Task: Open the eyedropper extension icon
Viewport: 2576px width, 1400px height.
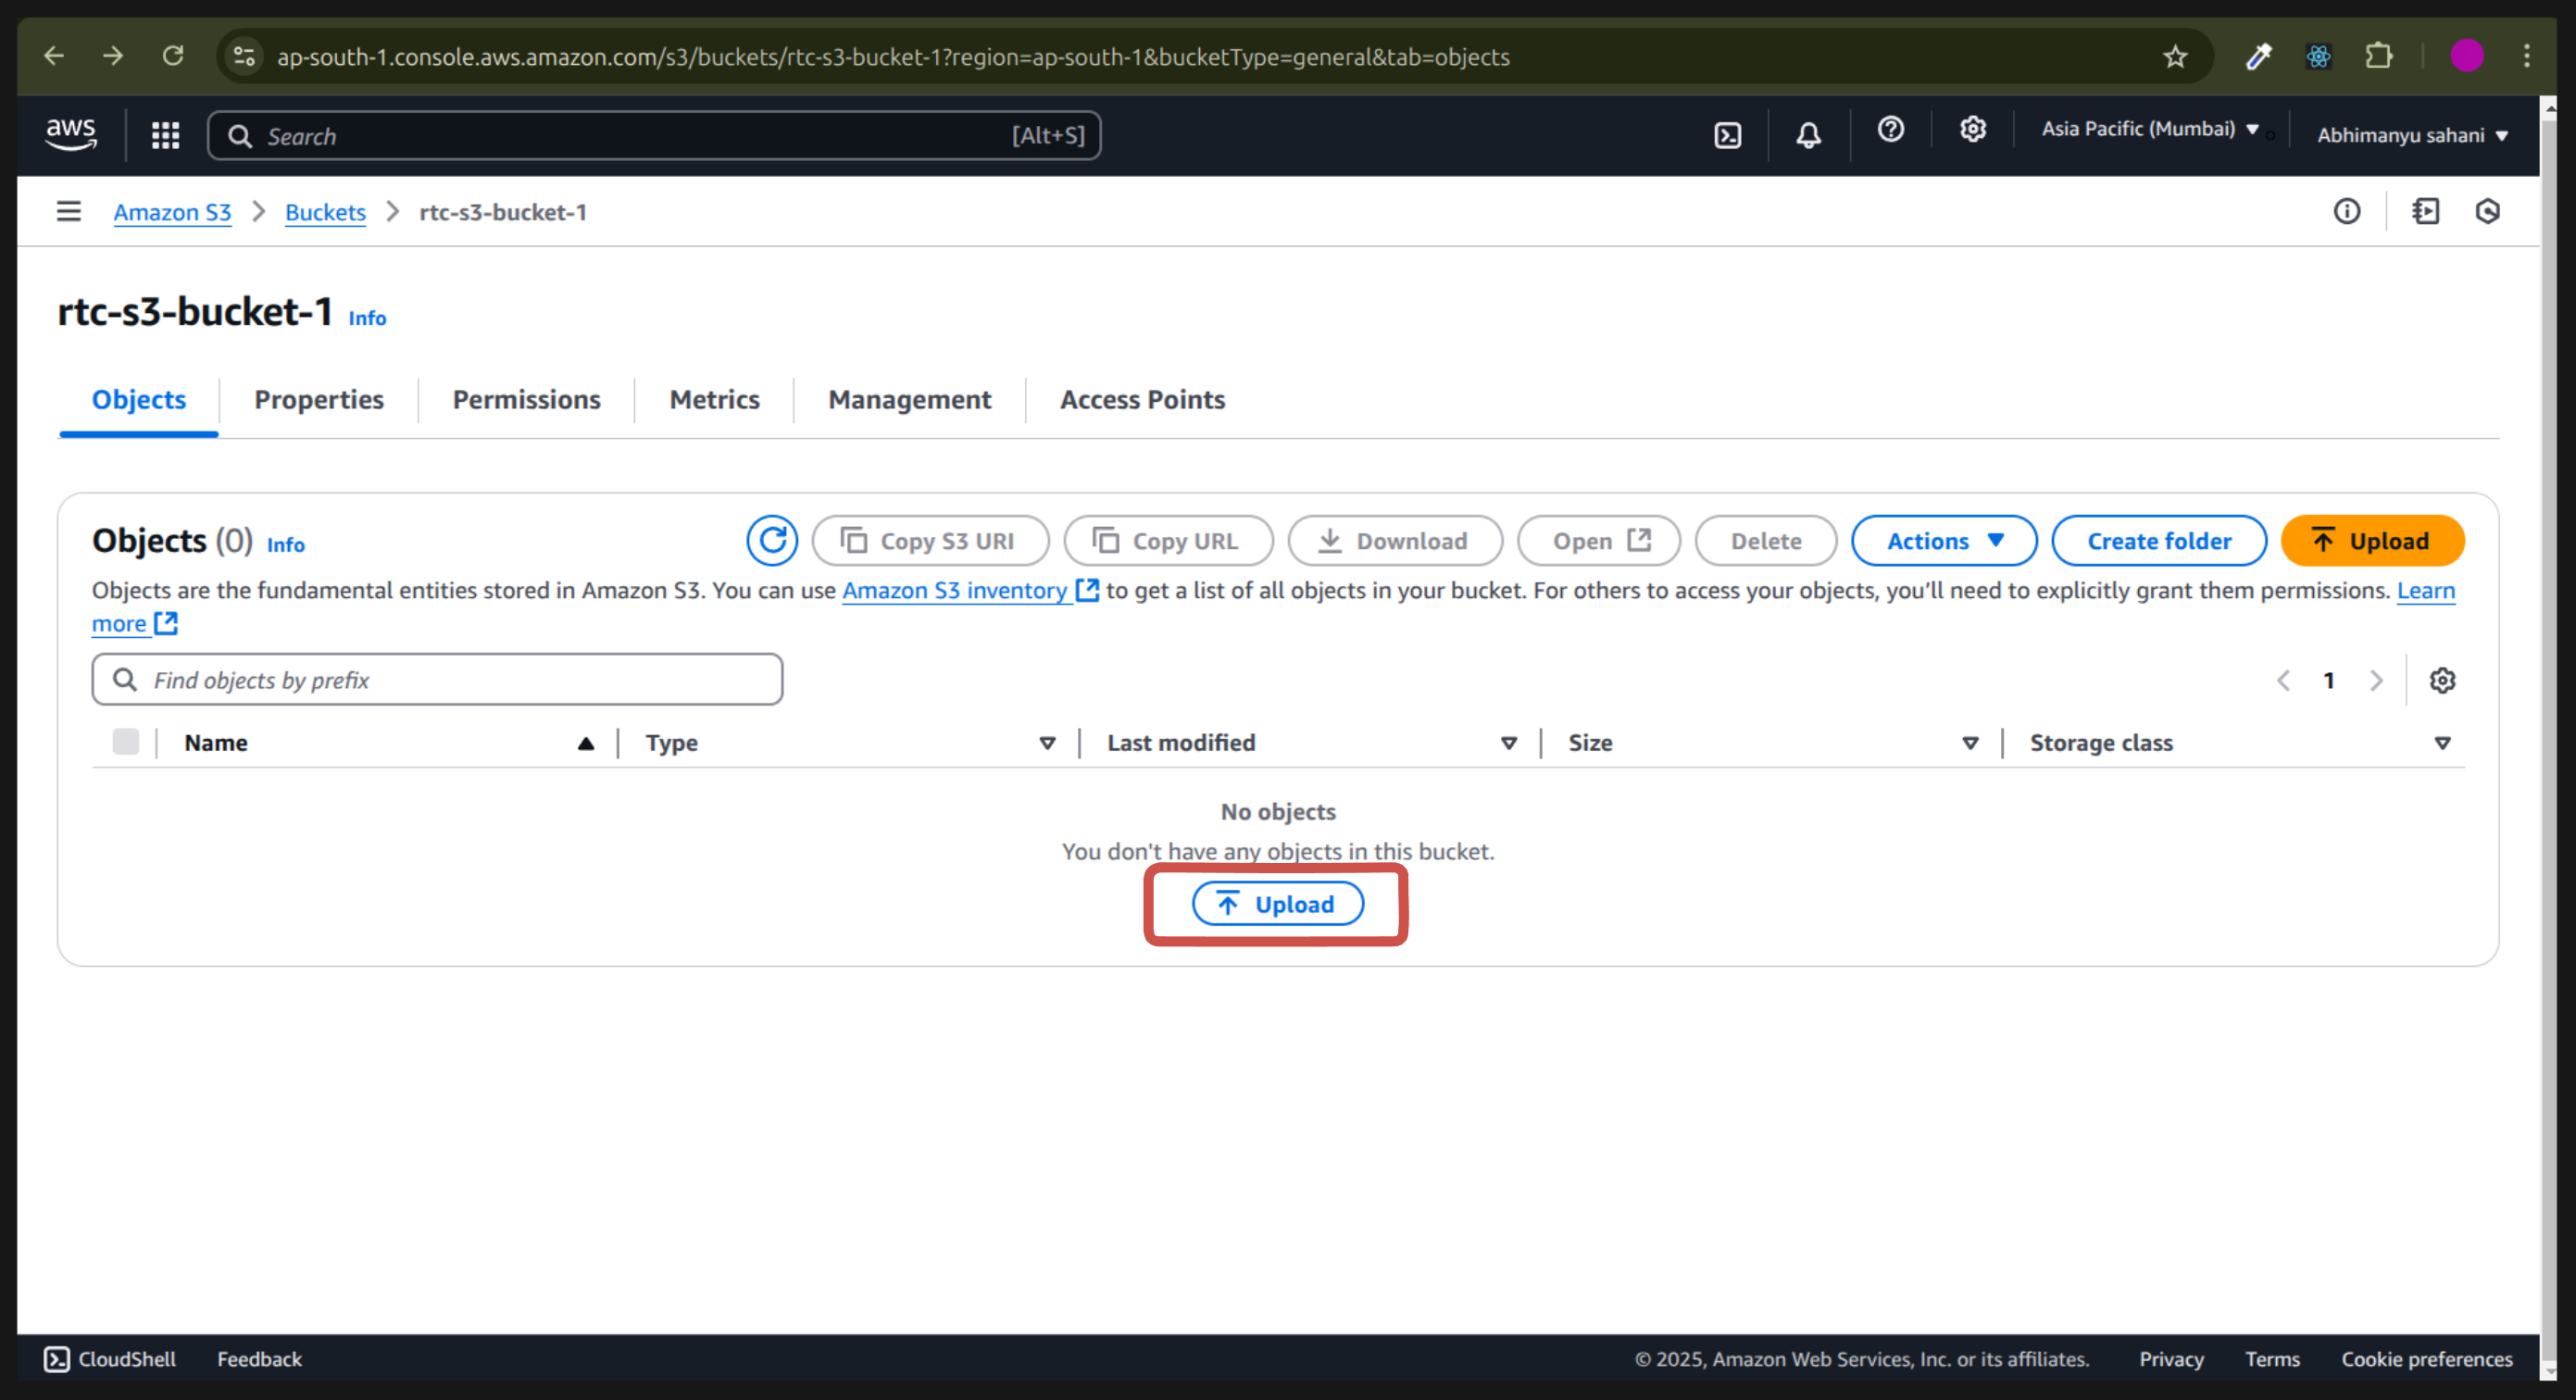Action: tap(2258, 57)
